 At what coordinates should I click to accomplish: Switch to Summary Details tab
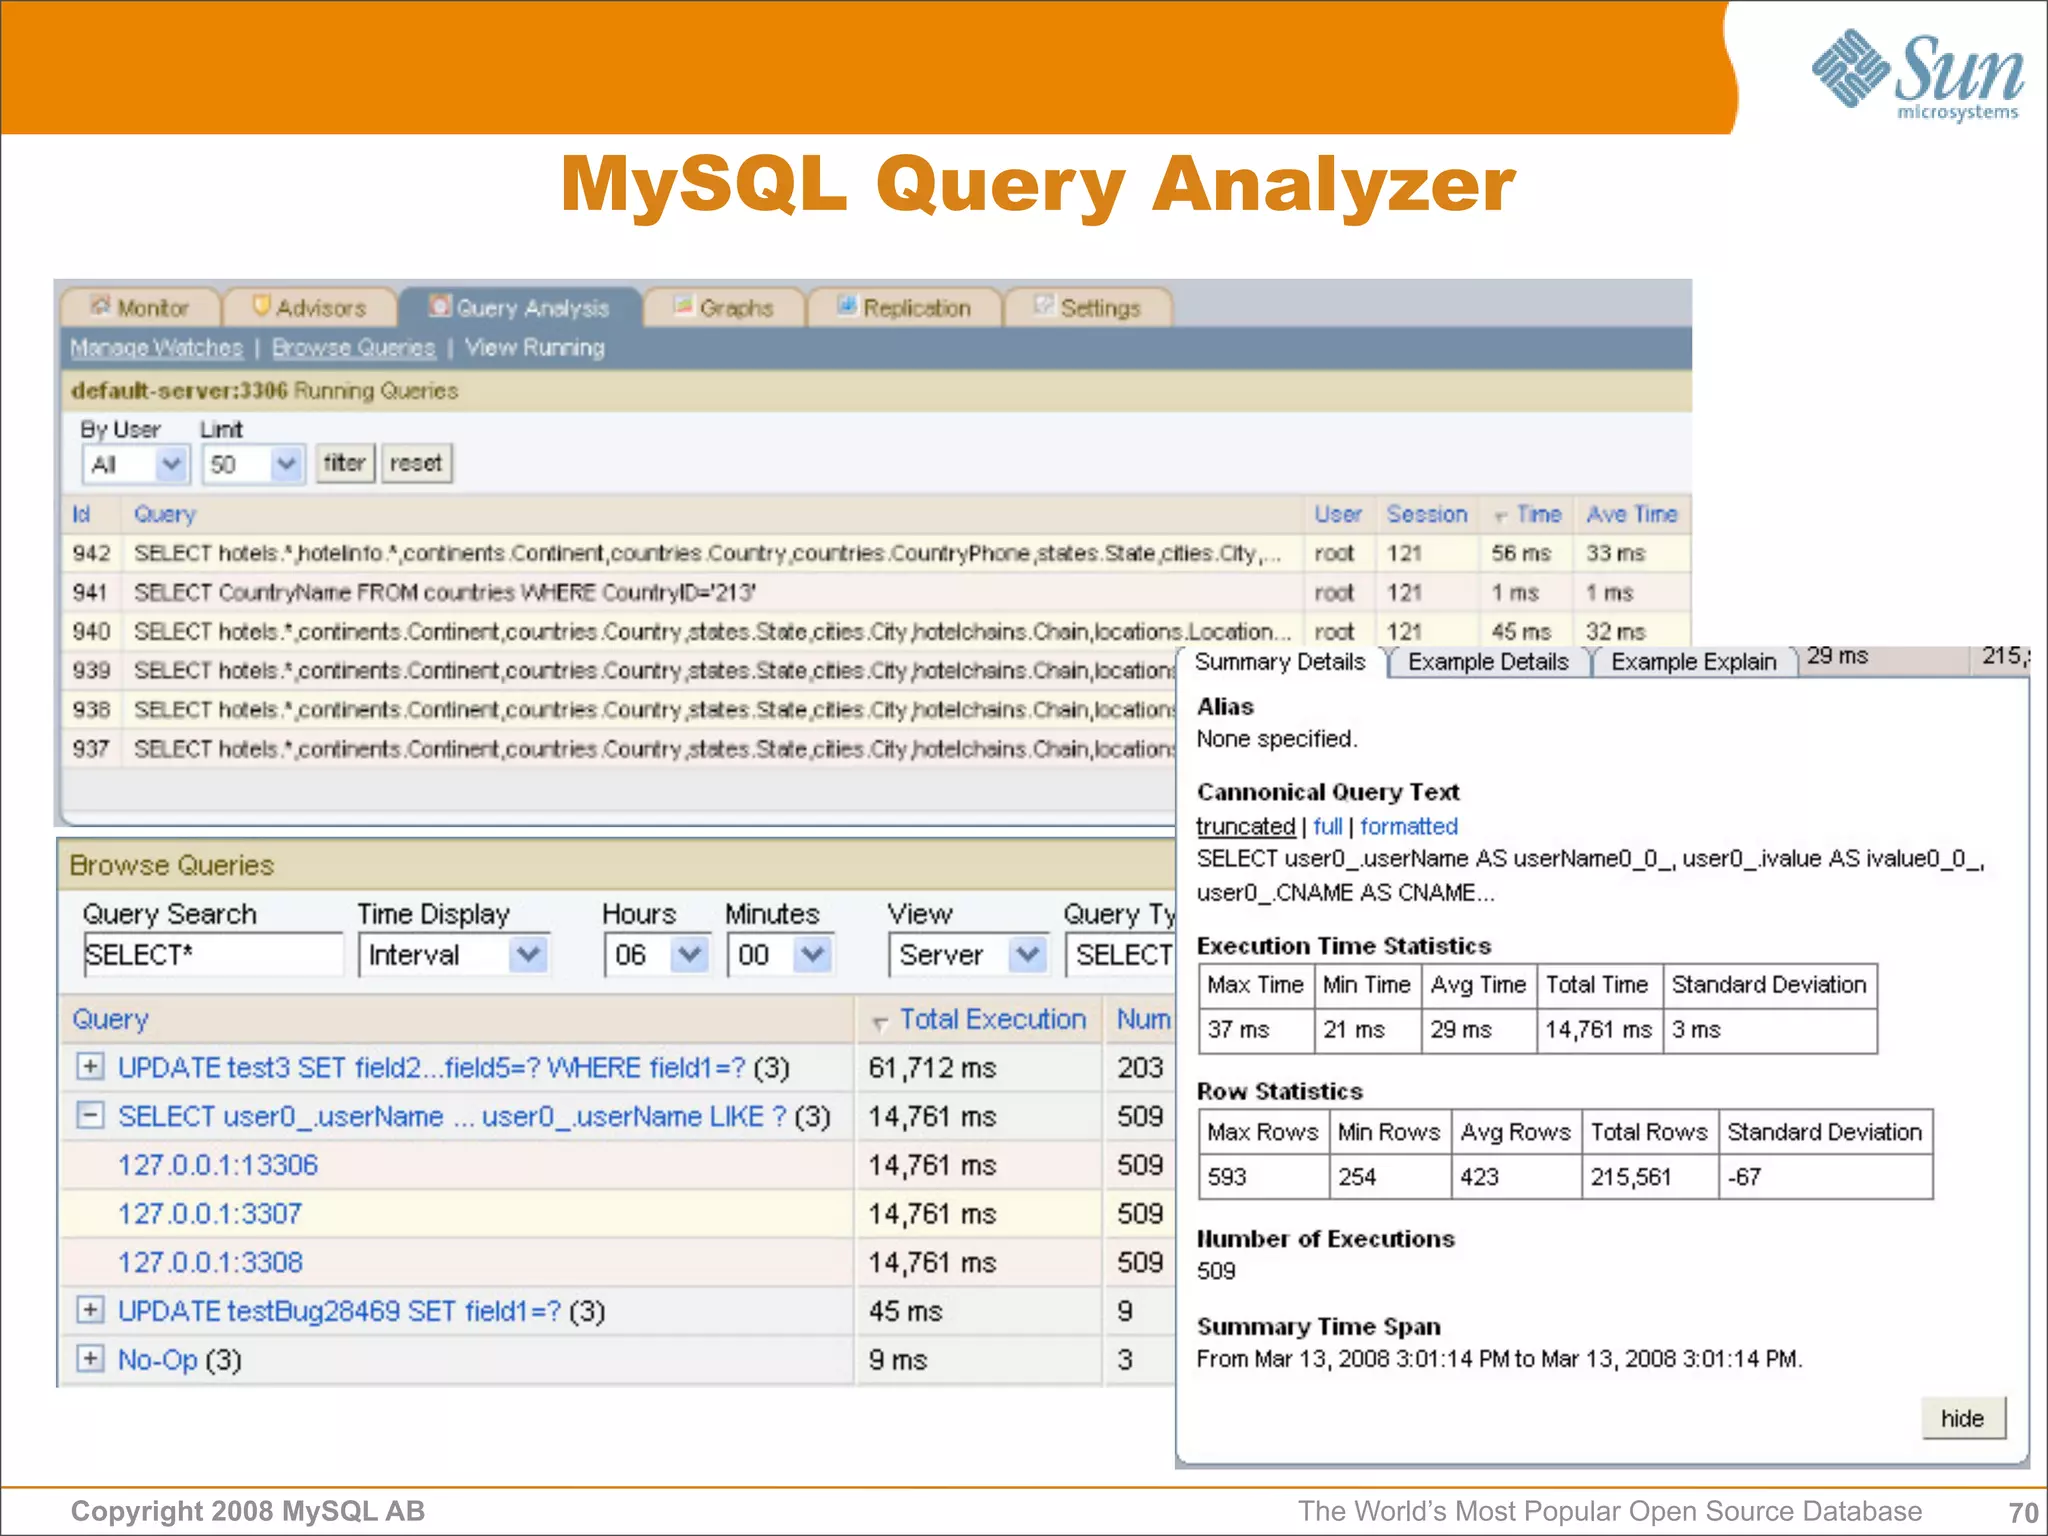tap(1280, 662)
